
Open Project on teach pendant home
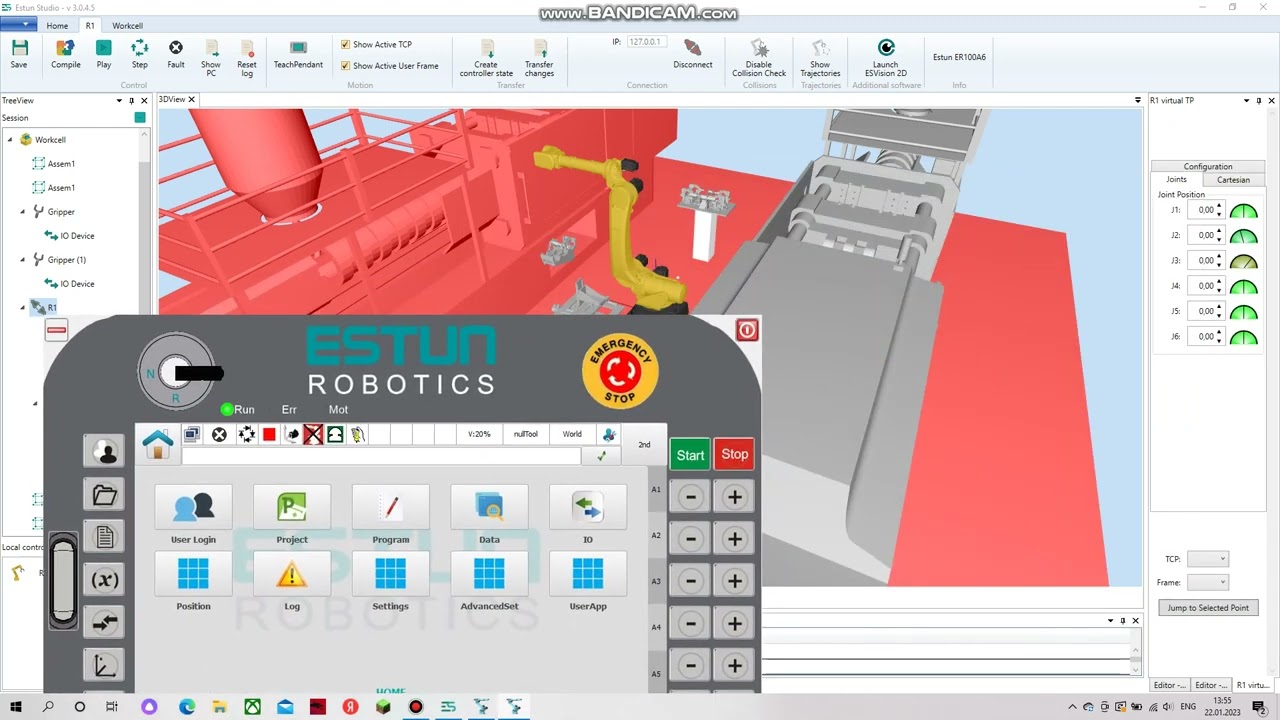[292, 508]
